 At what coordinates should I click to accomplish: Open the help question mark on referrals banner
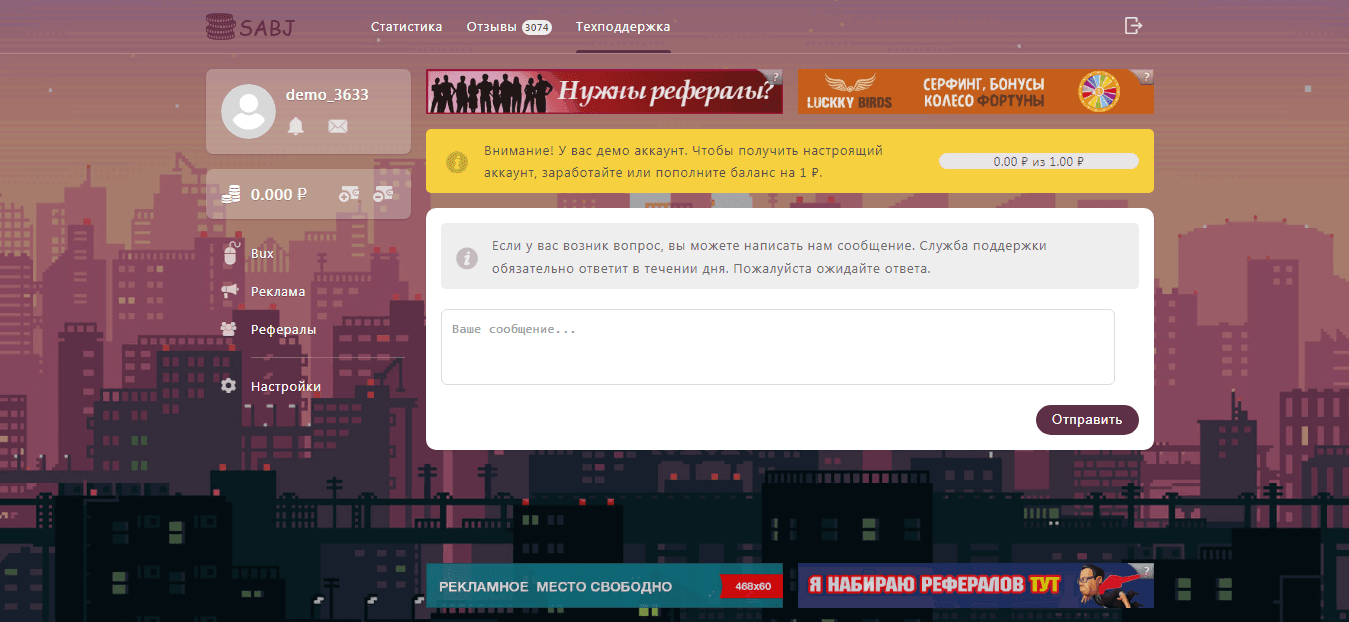tap(777, 75)
